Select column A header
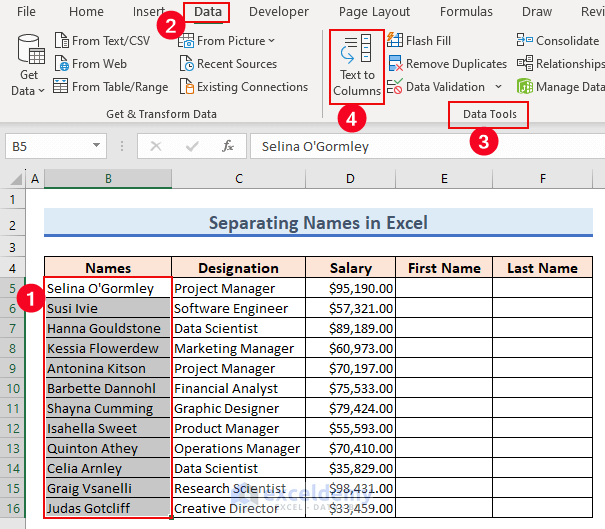Viewport: 605px width, 529px height. point(35,179)
